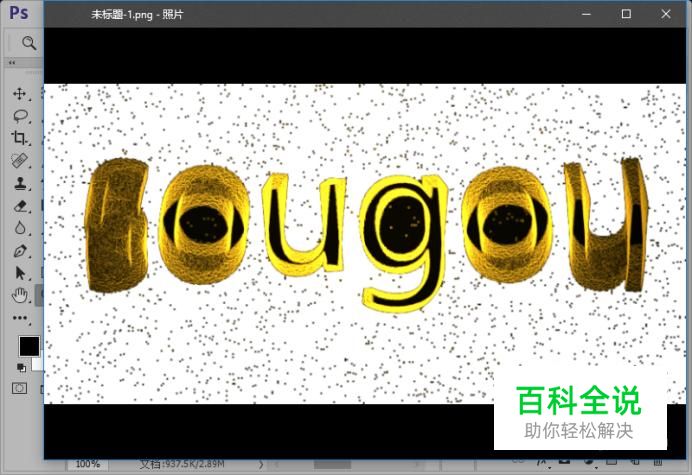
Task: Select the Eraser tool
Action: (20, 206)
